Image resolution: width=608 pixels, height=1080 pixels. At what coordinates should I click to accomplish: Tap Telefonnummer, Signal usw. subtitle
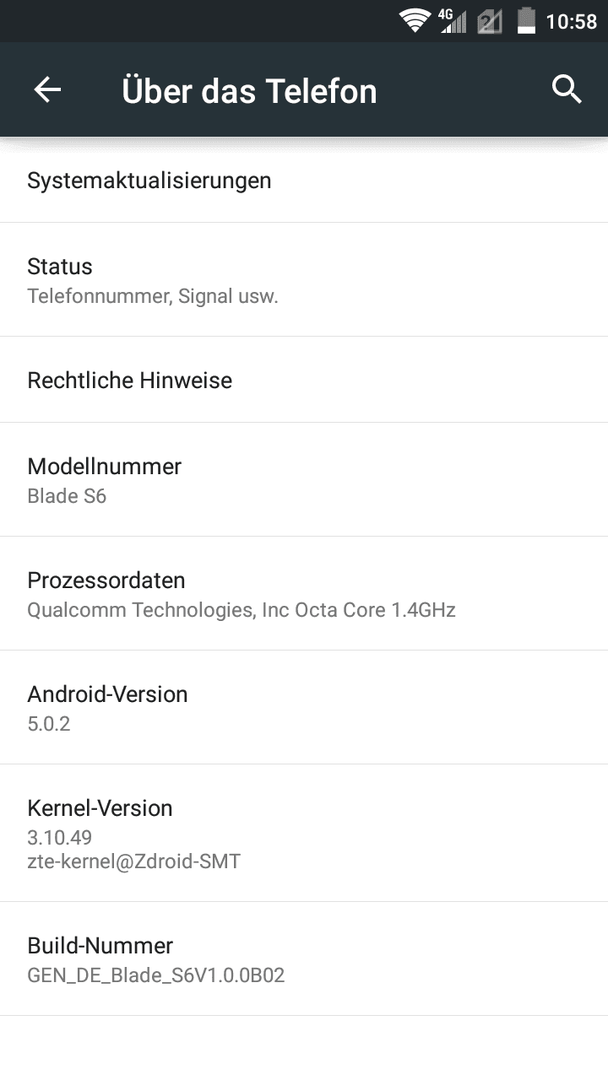(153, 297)
